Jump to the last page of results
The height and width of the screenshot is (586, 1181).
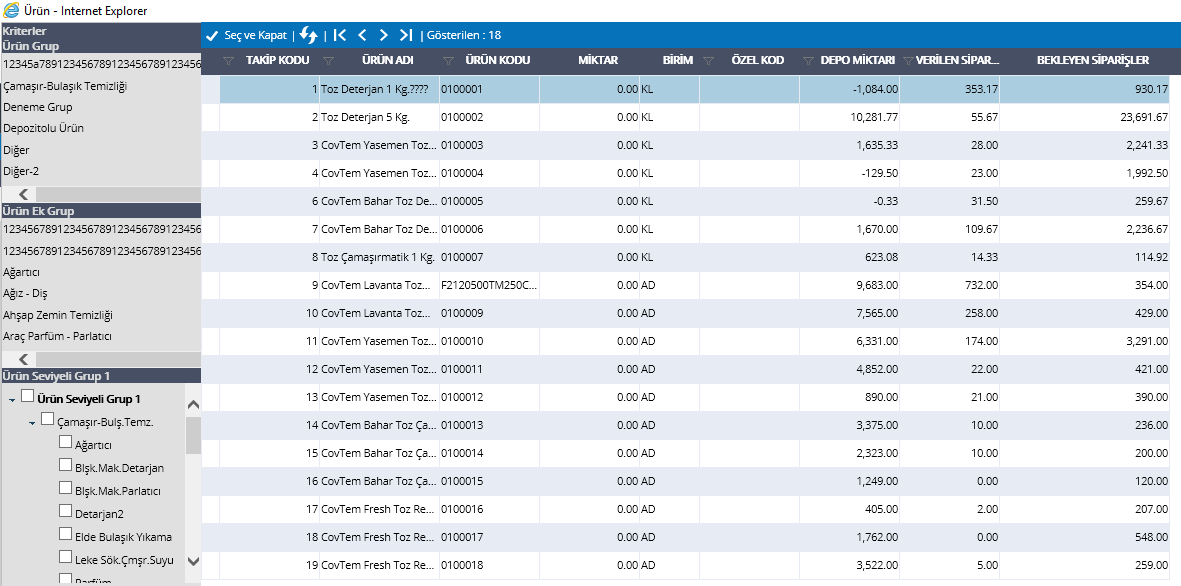click(407, 35)
